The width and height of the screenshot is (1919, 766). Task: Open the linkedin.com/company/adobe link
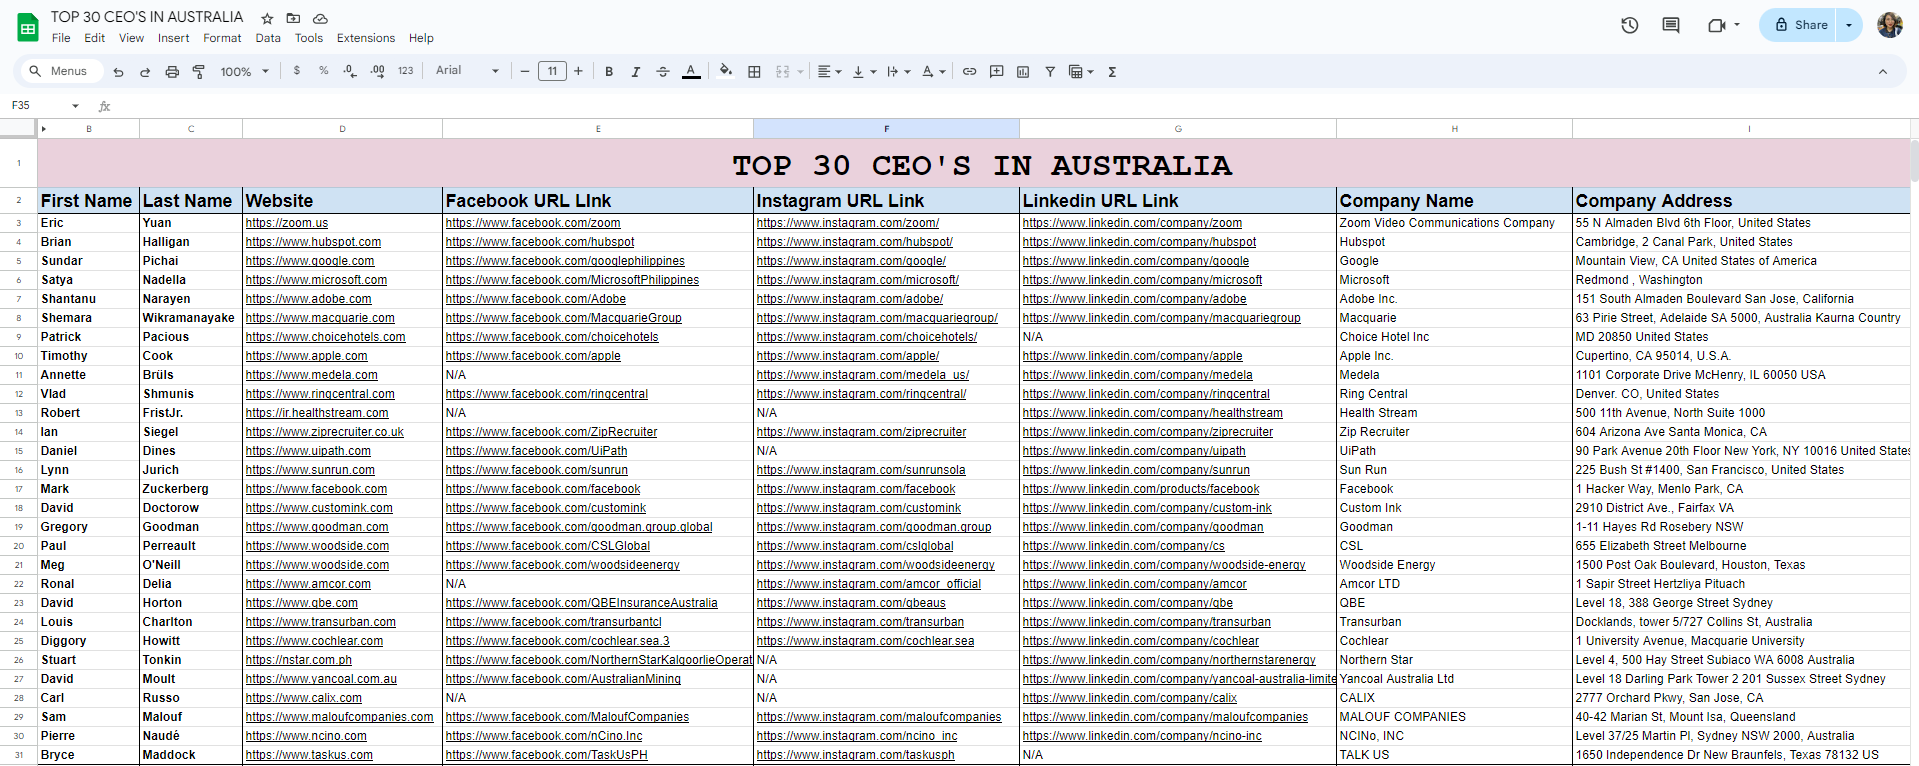[x=1135, y=299]
